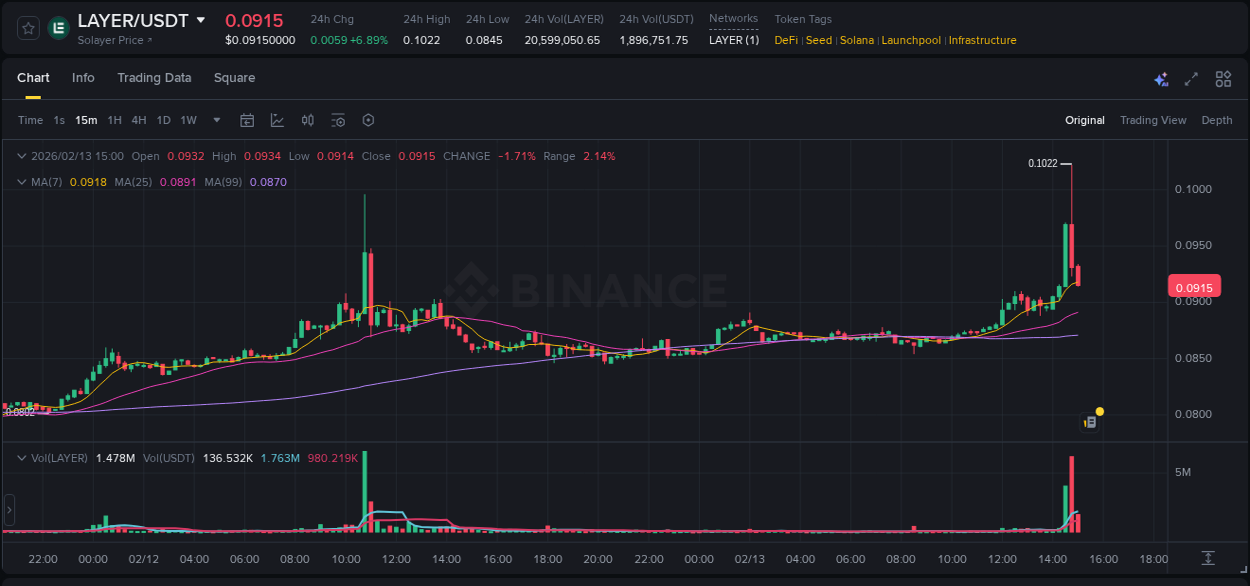This screenshot has height=586, width=1250.
Task: Switch to the Trading Data tab
Action: (154, 78)
